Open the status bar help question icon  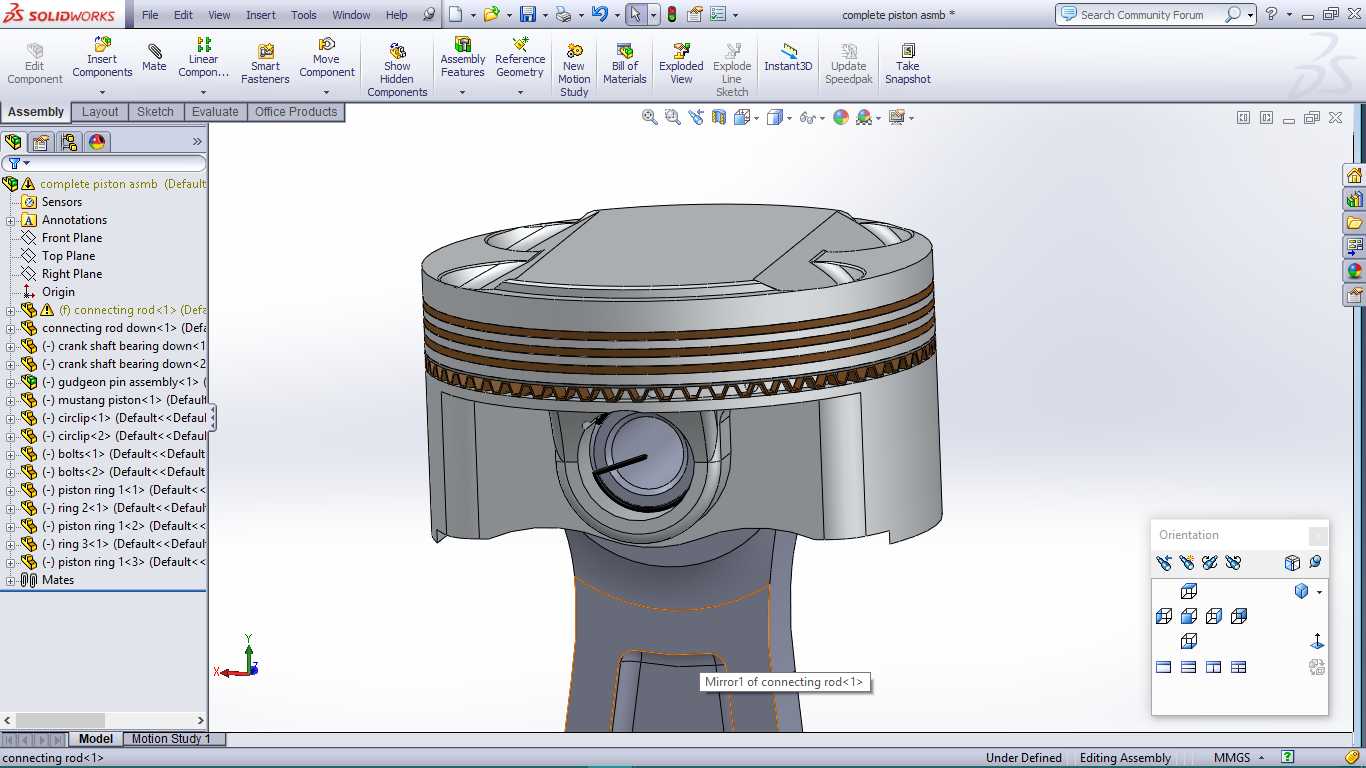tap(1287, 758)
